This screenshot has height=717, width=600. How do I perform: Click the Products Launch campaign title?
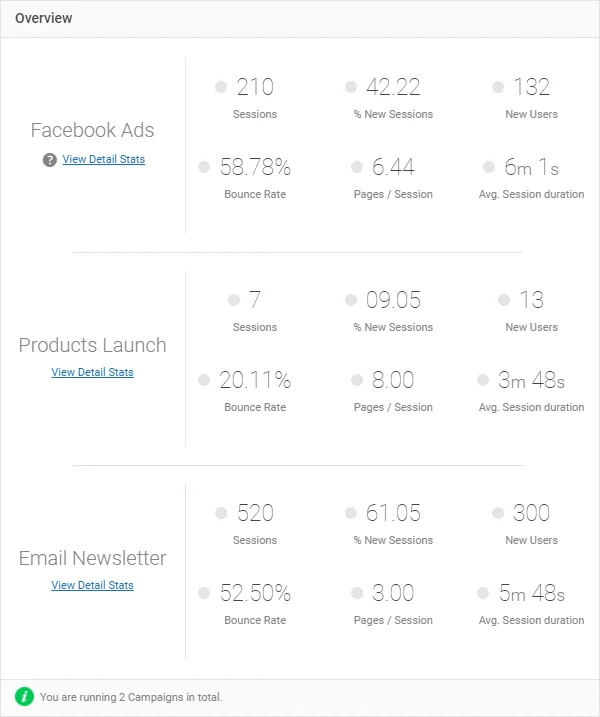coord(92,345)
